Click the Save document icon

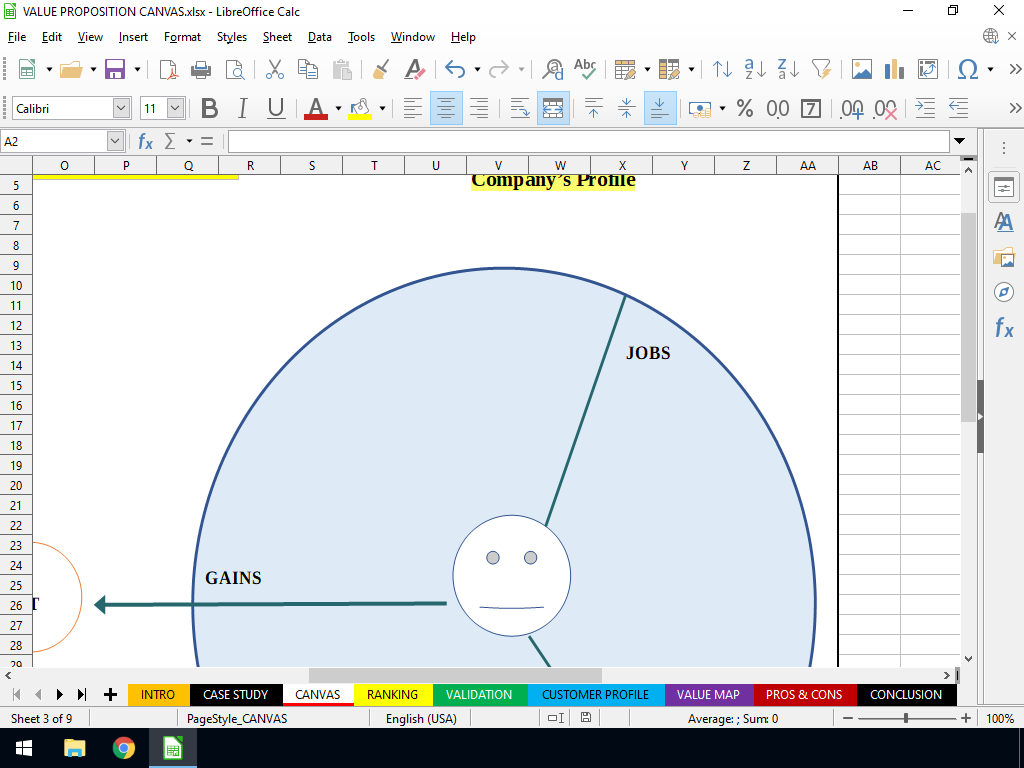coord(115,69)
